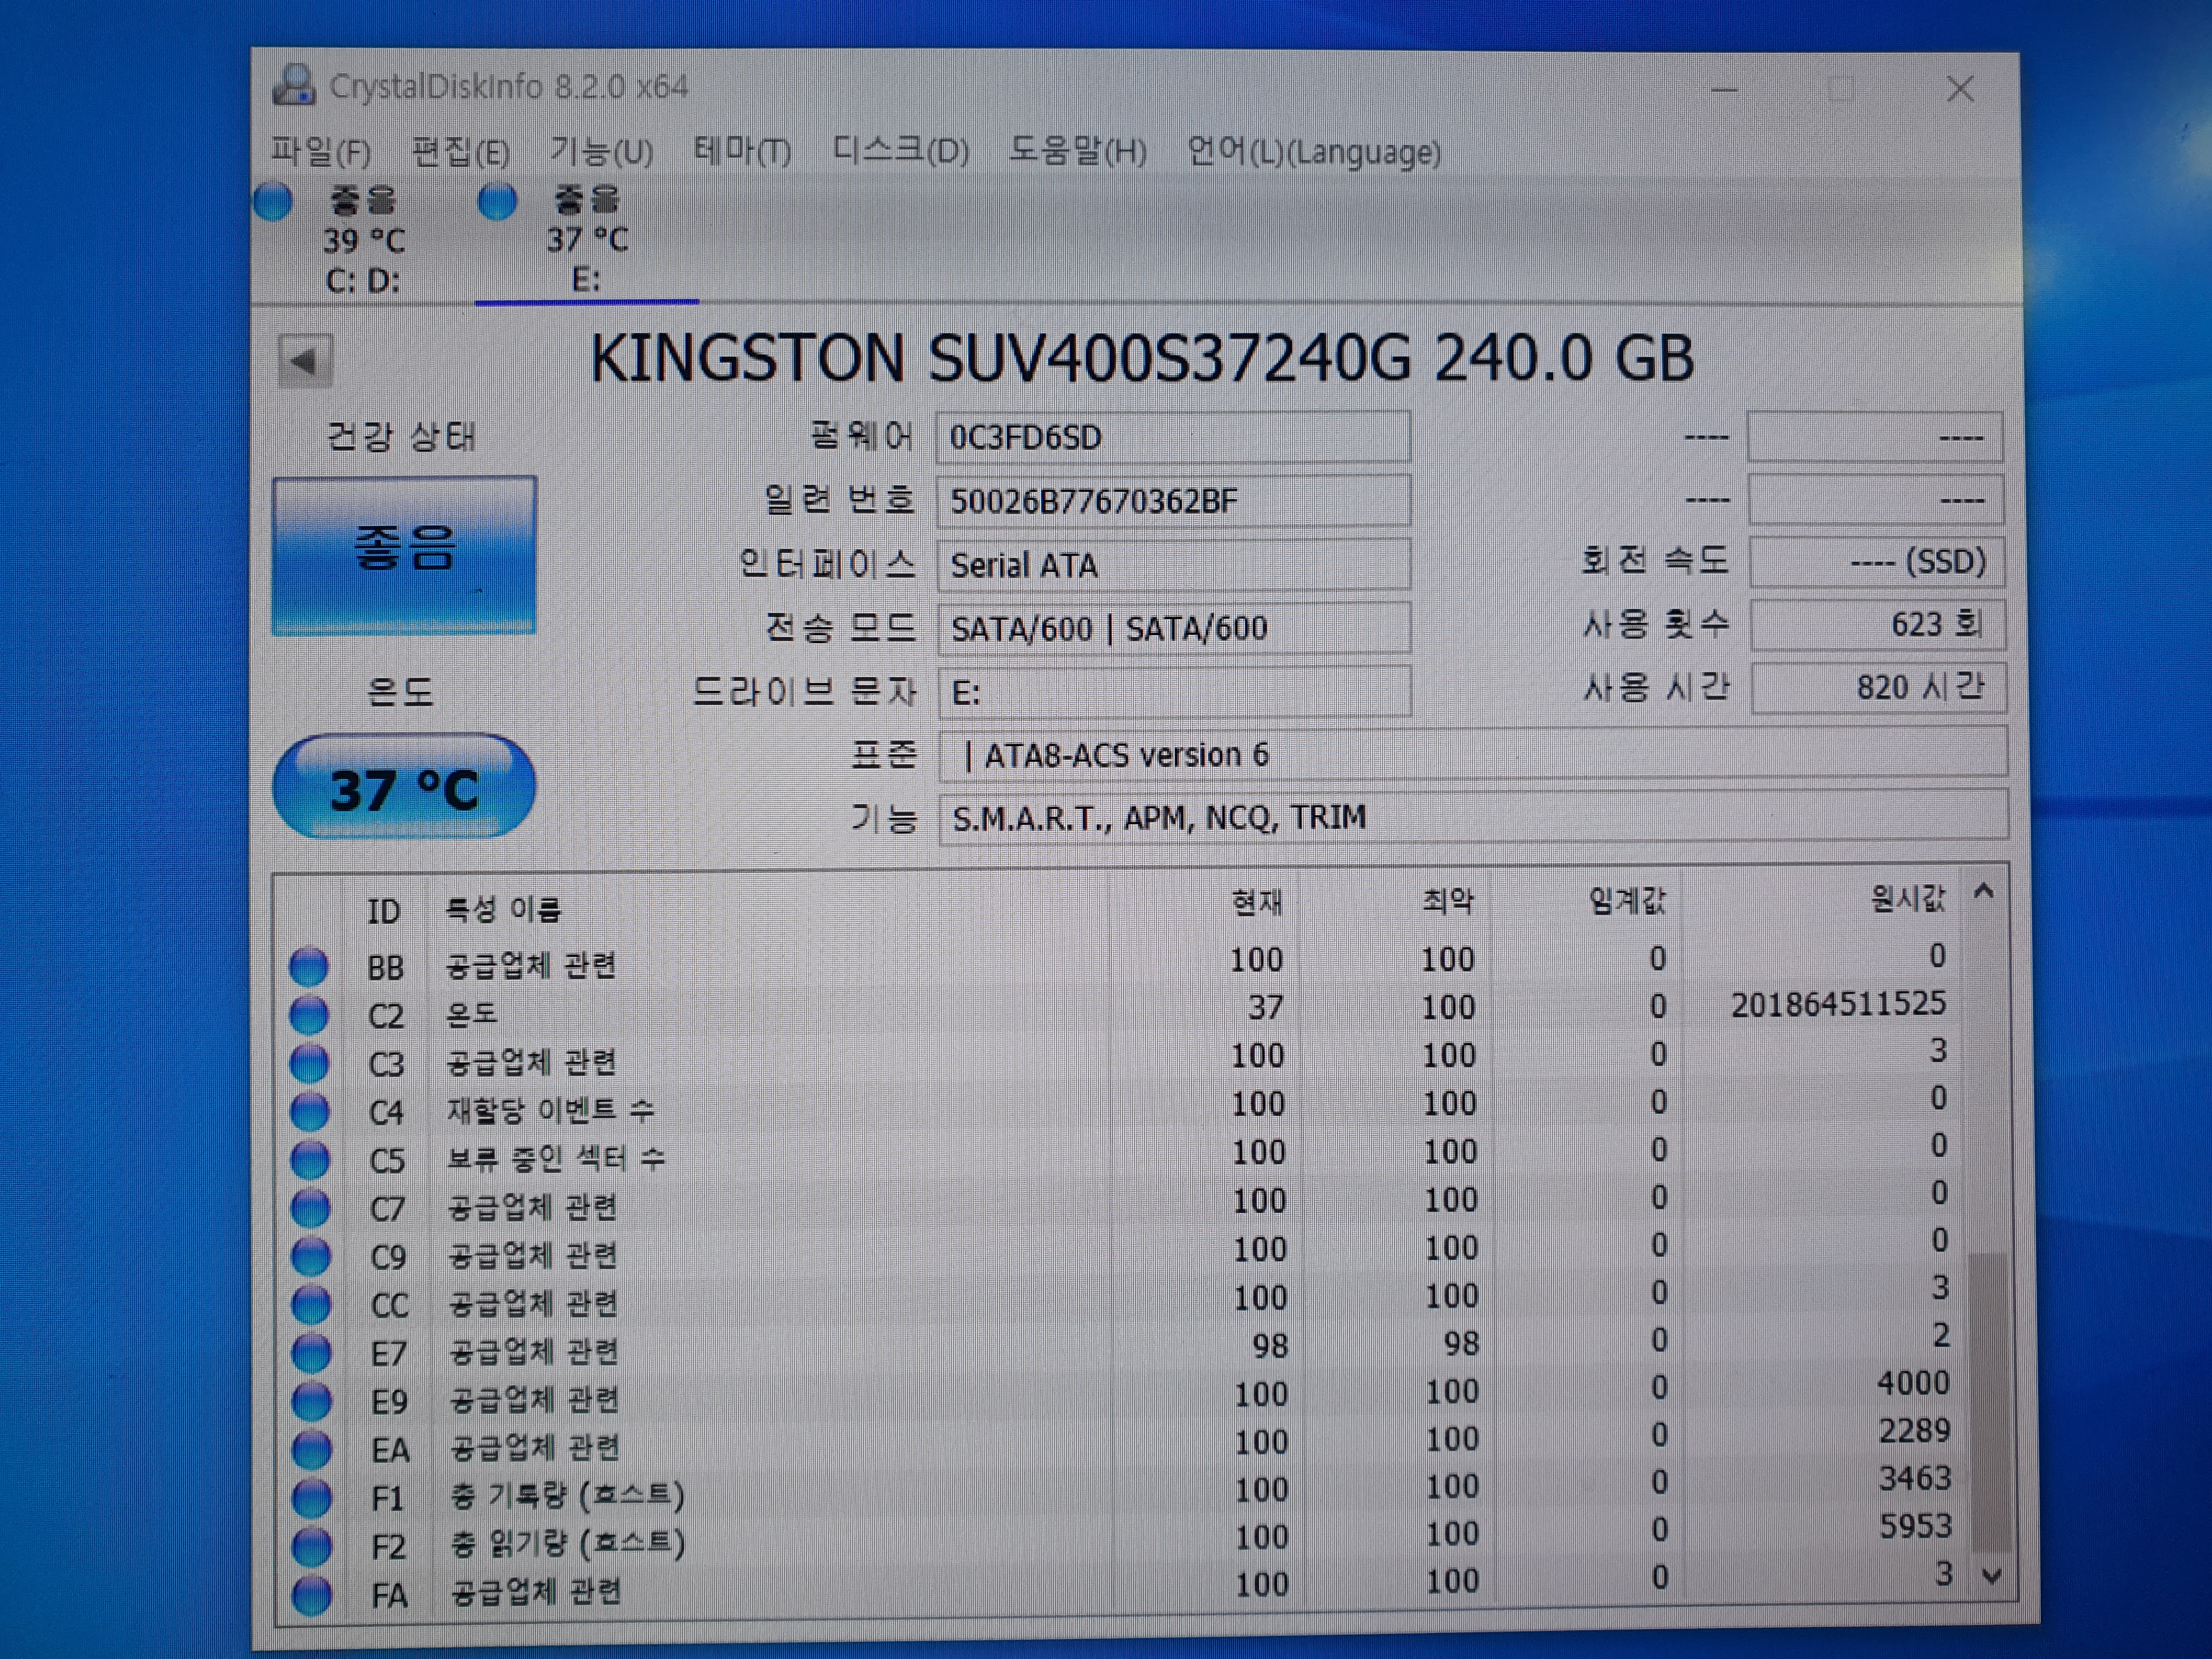2212x1659 pixels.
Task: Open the 테마(T) menu
Action: [742, 152]
